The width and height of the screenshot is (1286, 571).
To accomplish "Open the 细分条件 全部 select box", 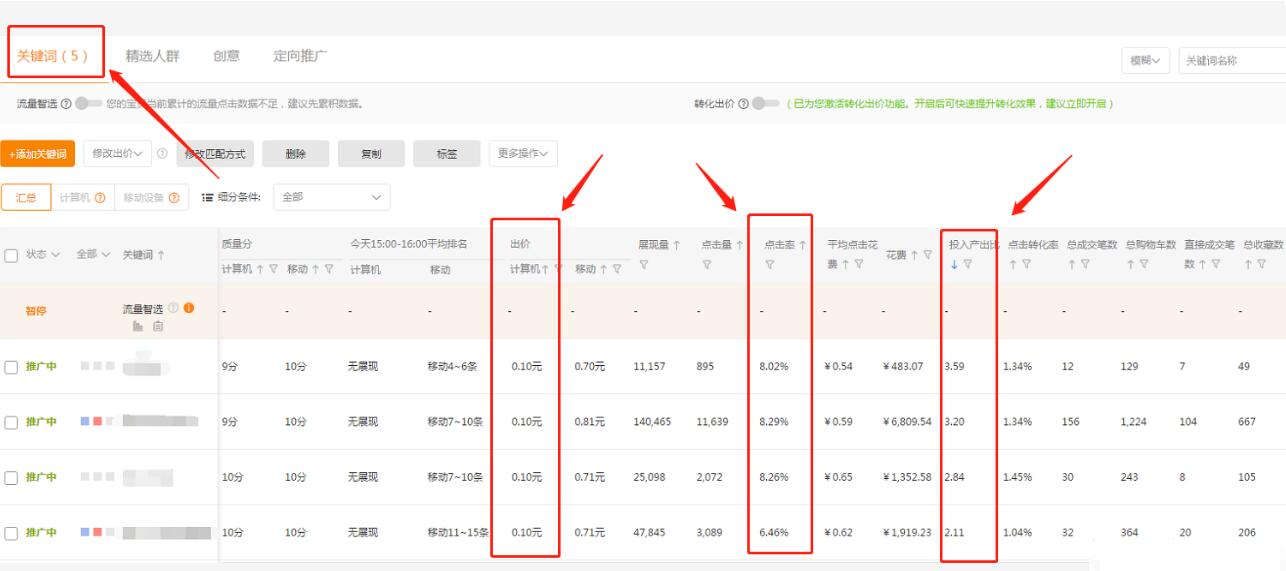I will [x=332, y=197].
